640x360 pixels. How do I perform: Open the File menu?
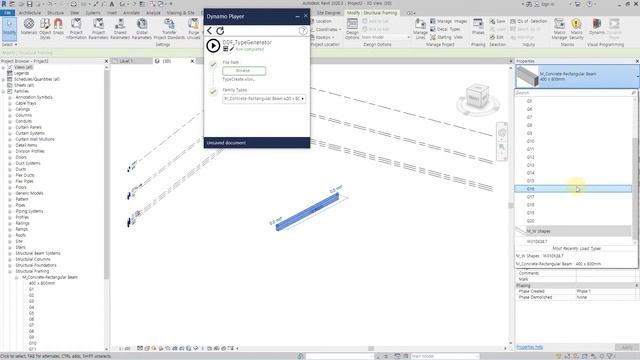(7, 13)
